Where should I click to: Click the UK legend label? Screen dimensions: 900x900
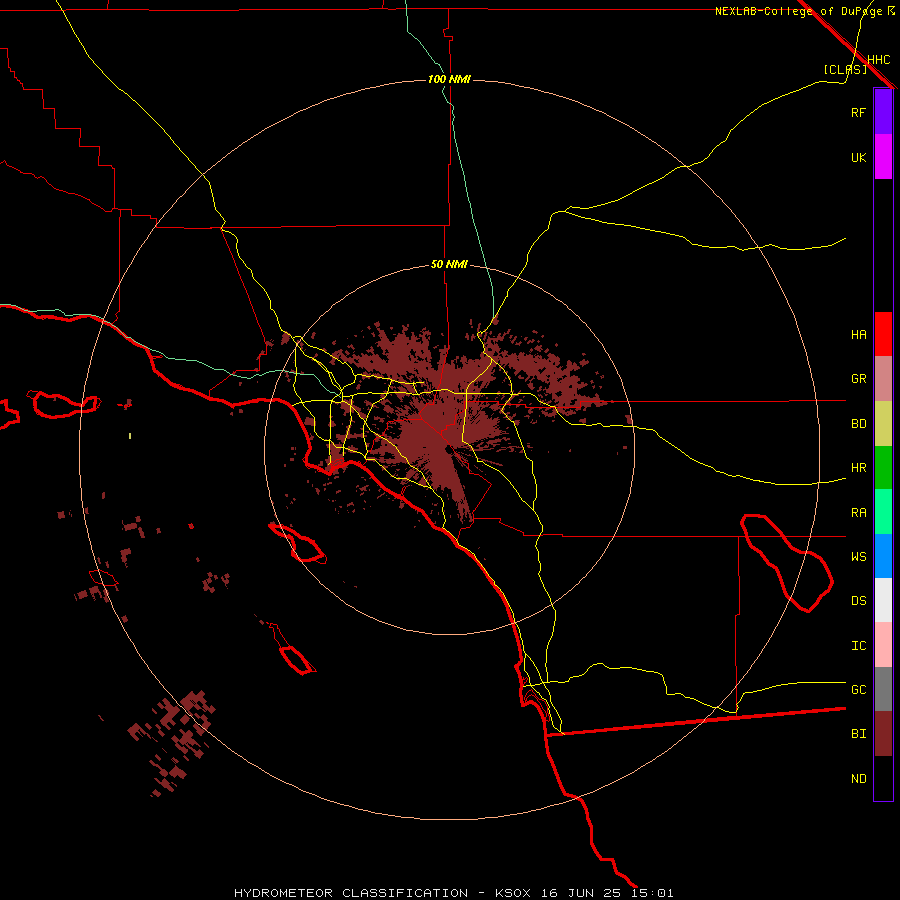(x=858, y=157)
